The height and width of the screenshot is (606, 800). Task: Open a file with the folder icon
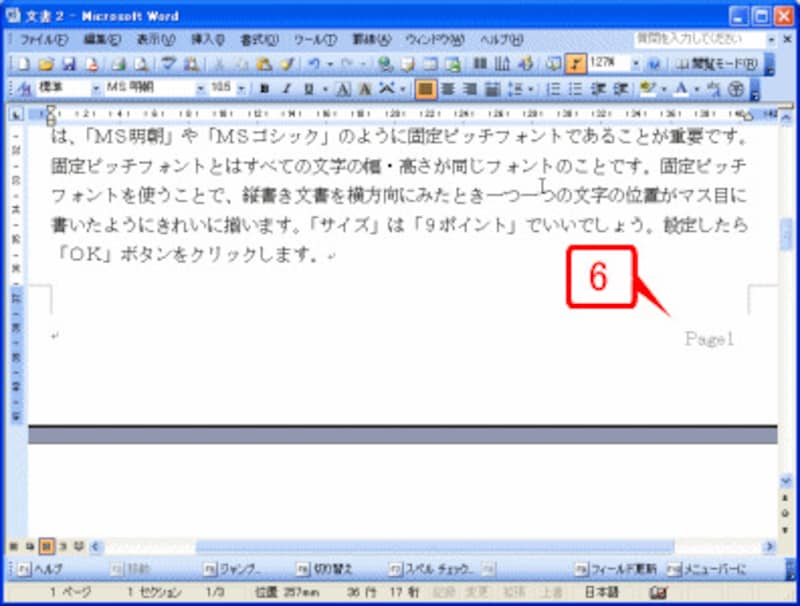(x=46, y=64)
